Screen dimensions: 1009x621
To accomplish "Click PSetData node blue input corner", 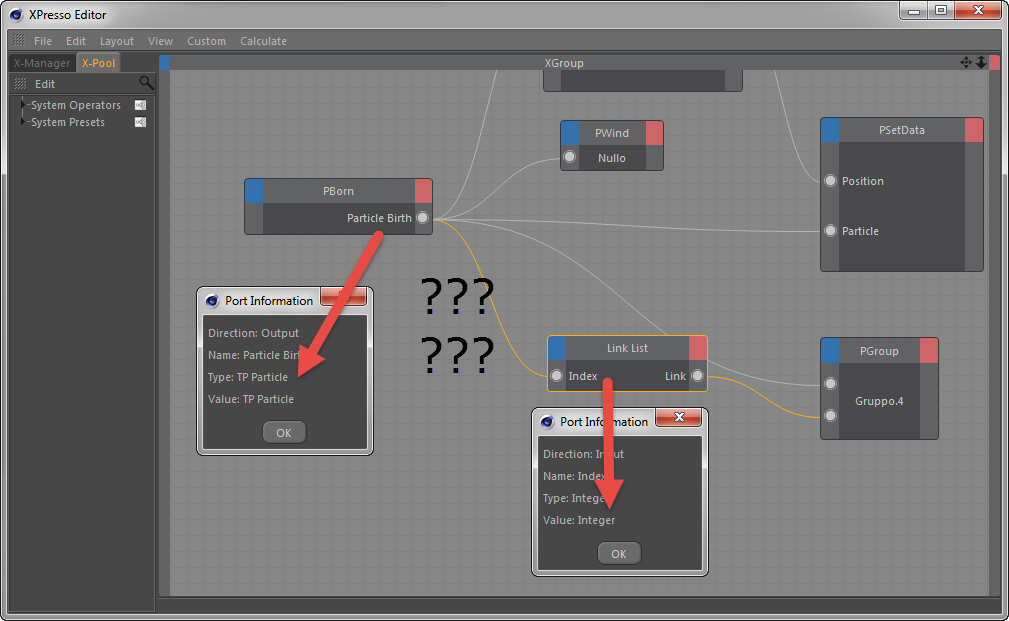I will coord(830,130).
